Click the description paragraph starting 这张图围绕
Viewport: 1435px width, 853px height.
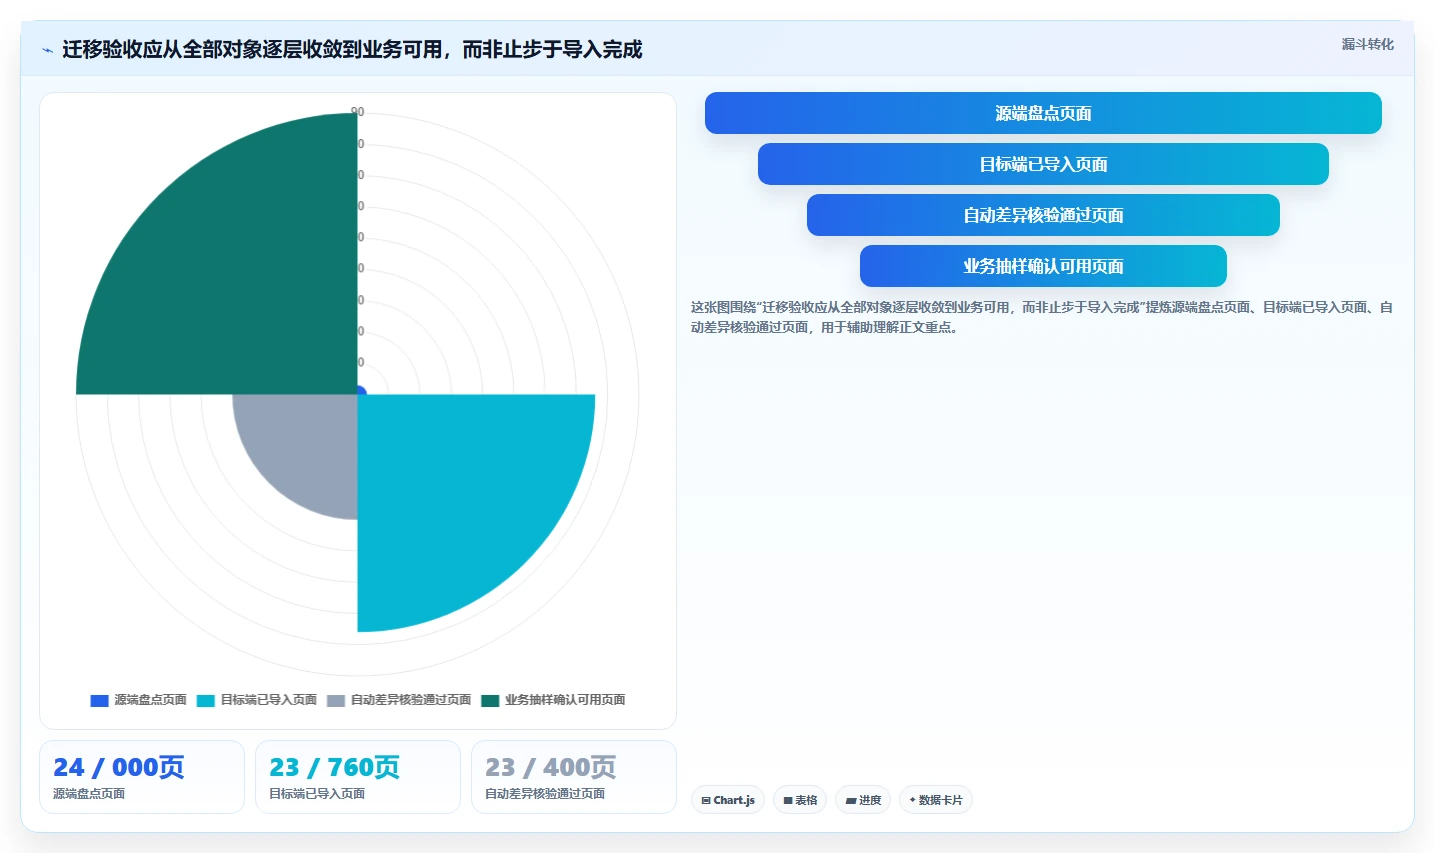[x=1042, y=317]
